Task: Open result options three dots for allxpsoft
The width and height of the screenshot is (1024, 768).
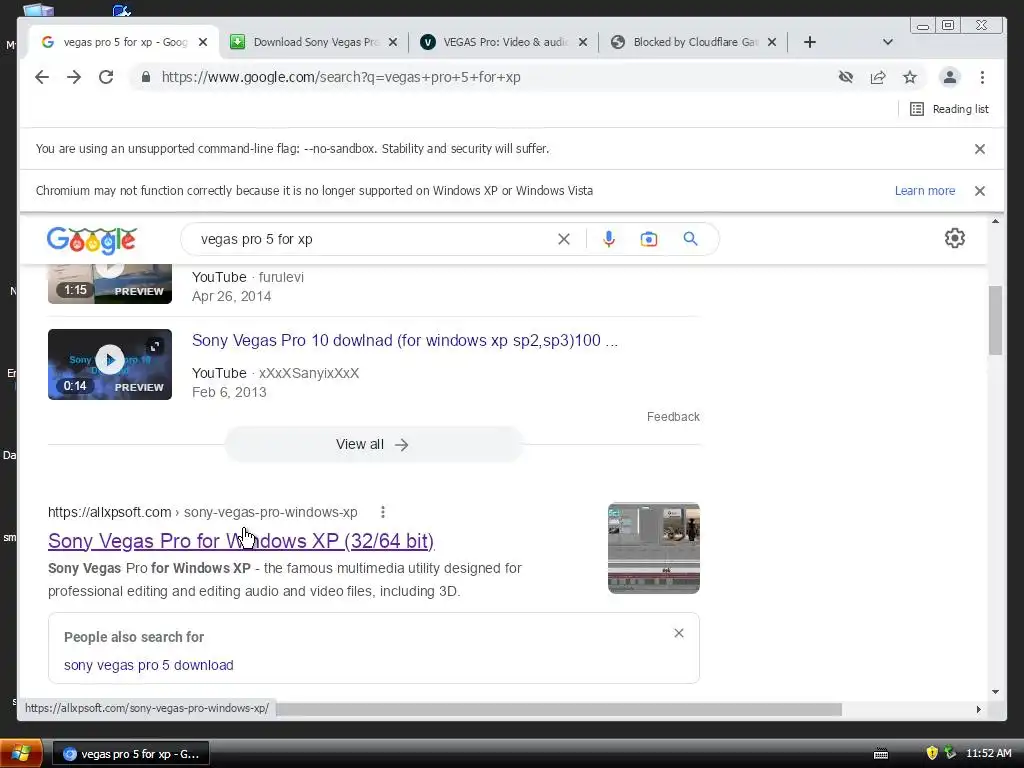Action: pos(383,512)
